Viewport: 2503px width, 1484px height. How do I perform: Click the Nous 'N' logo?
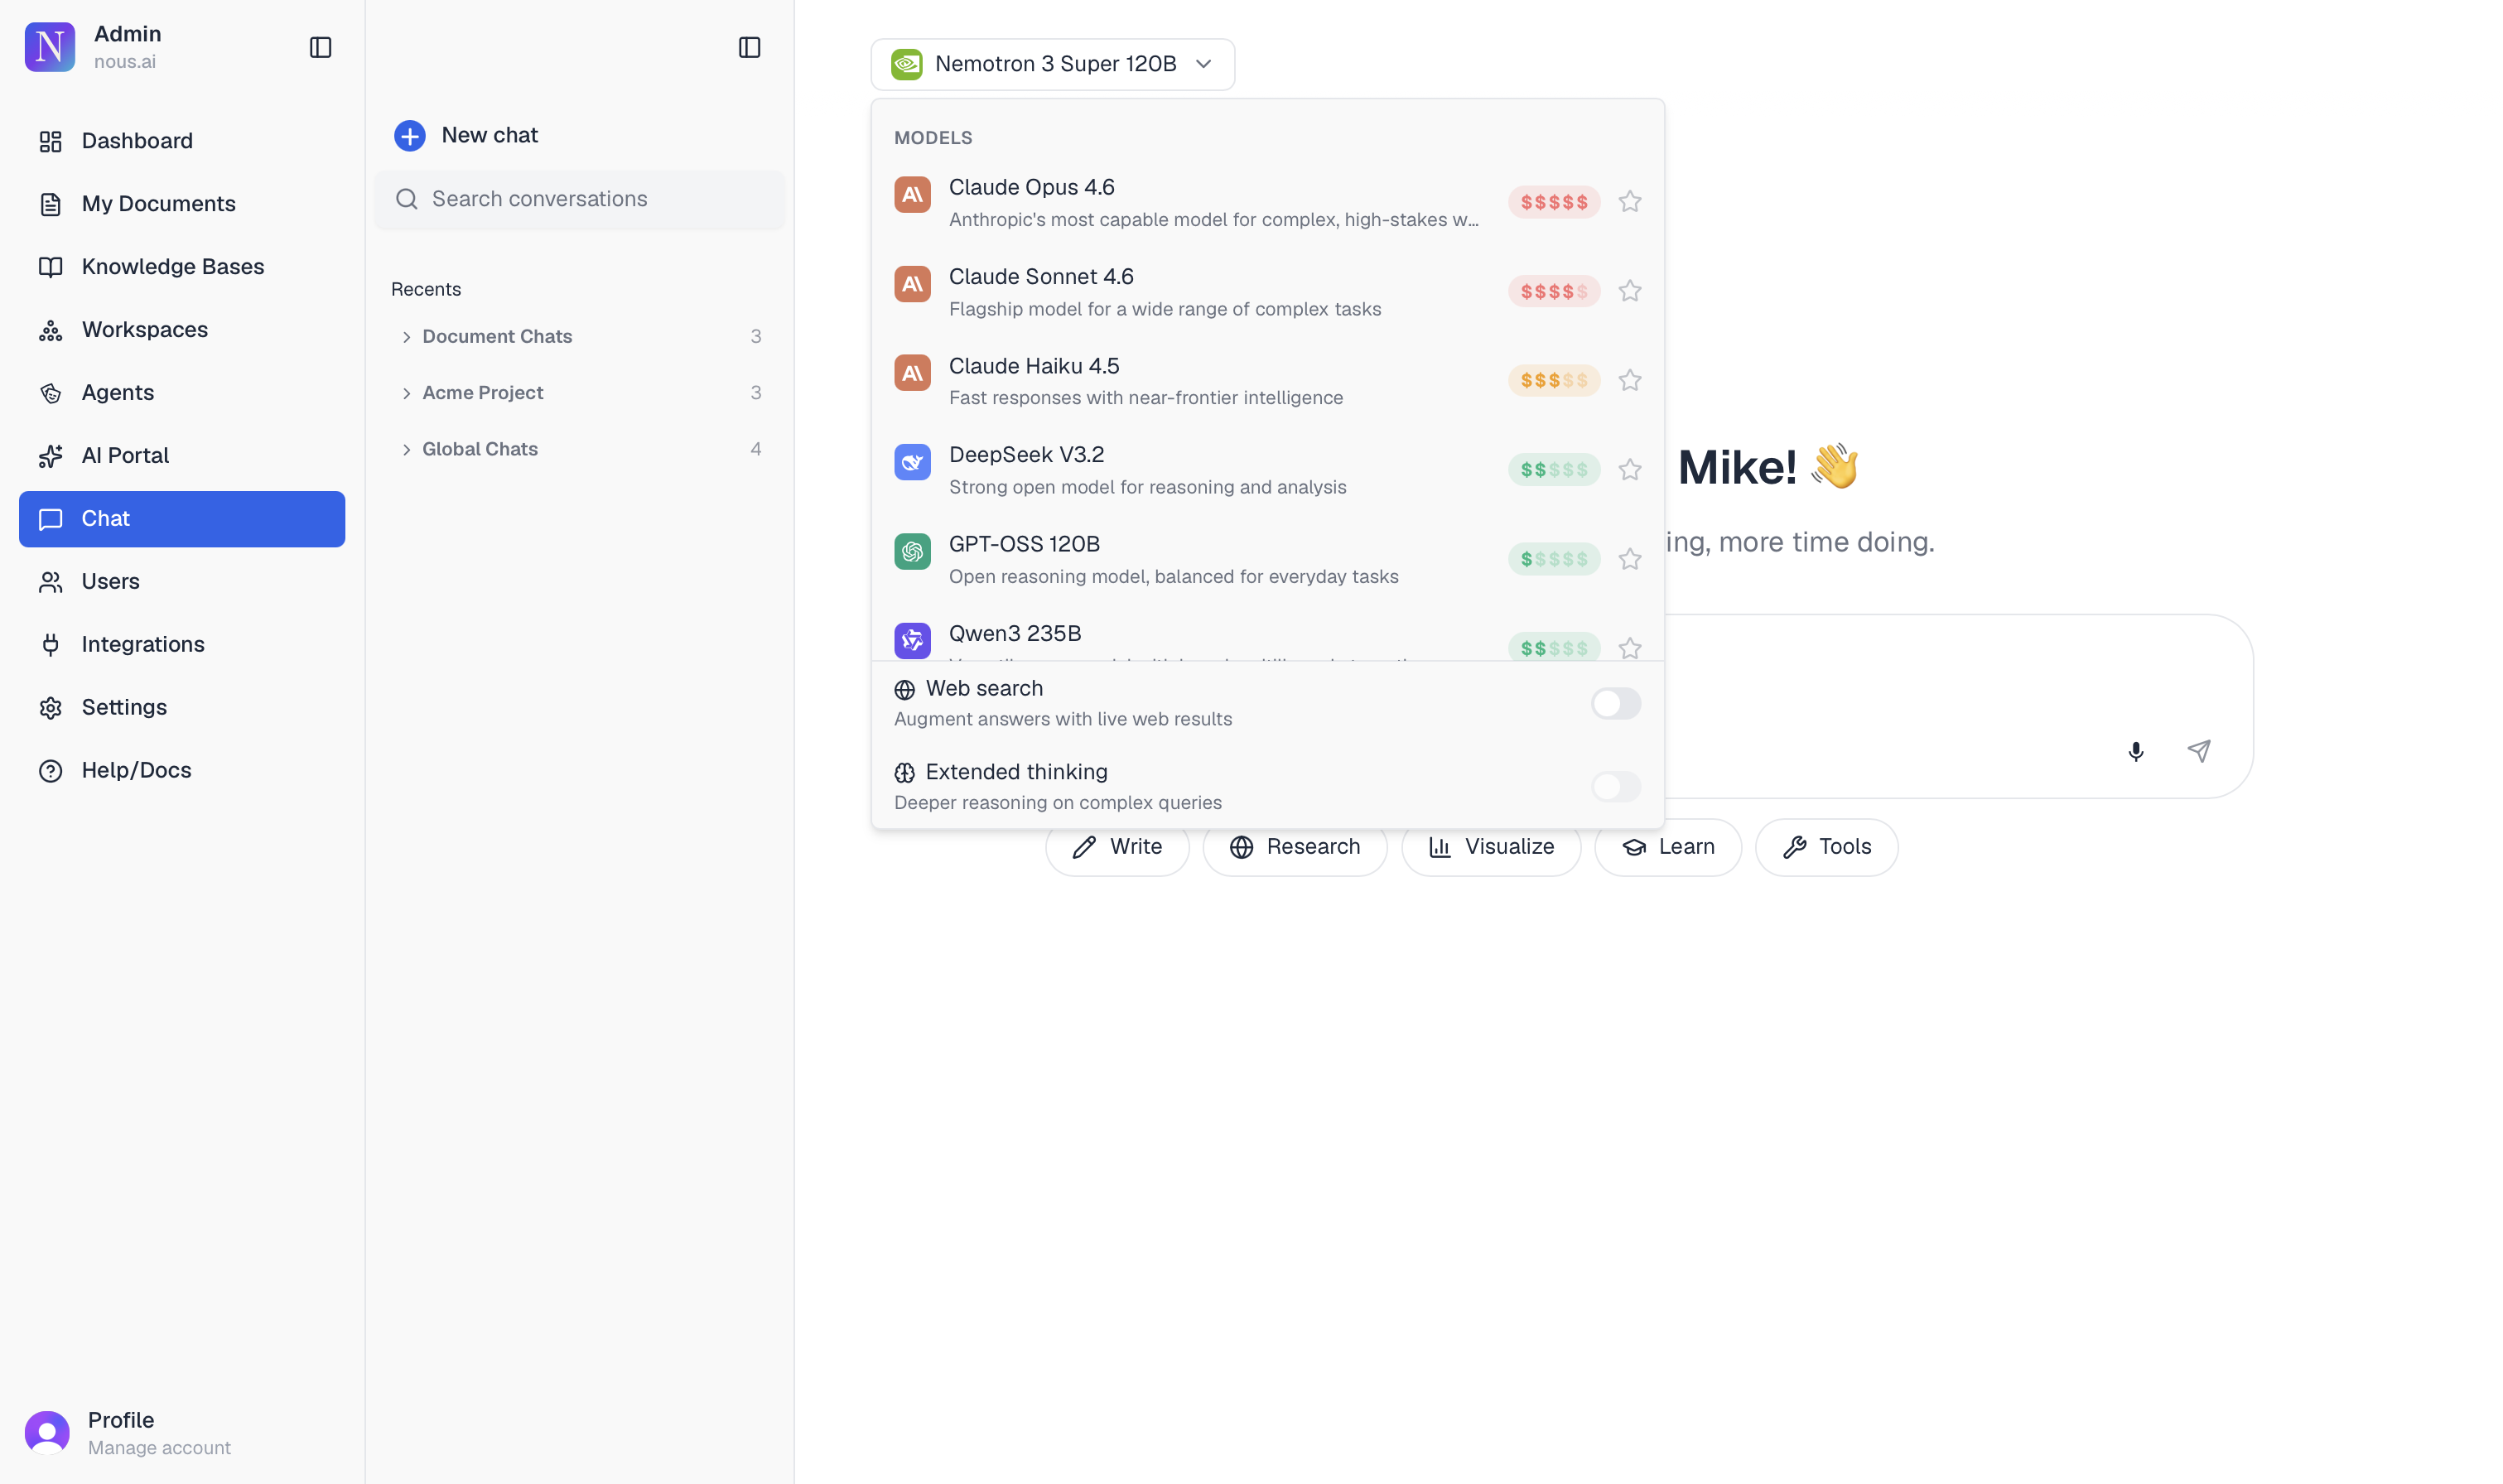tap(49, 47)
